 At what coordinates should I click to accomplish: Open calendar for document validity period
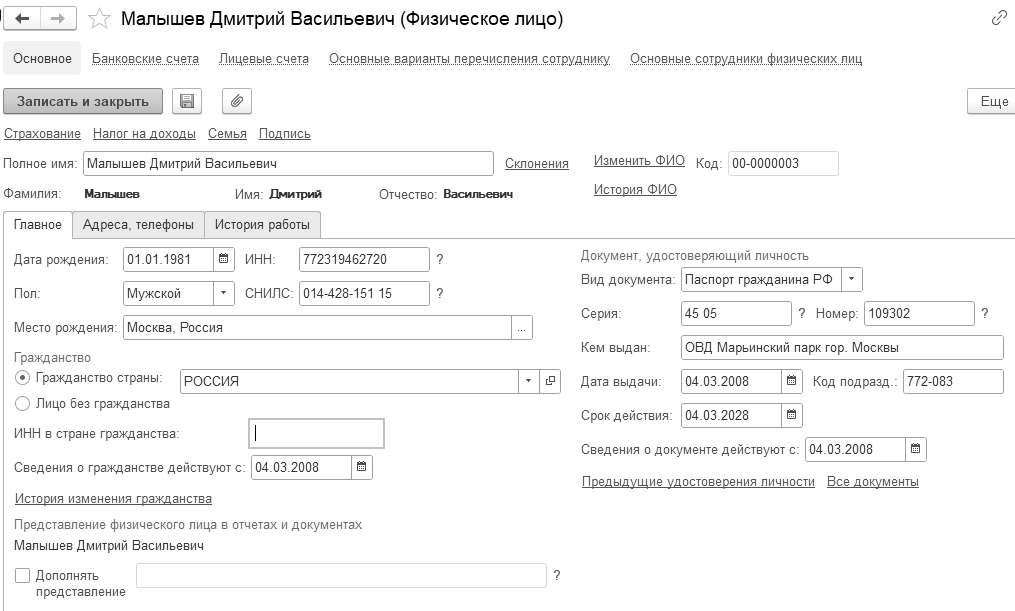[791, 414]
